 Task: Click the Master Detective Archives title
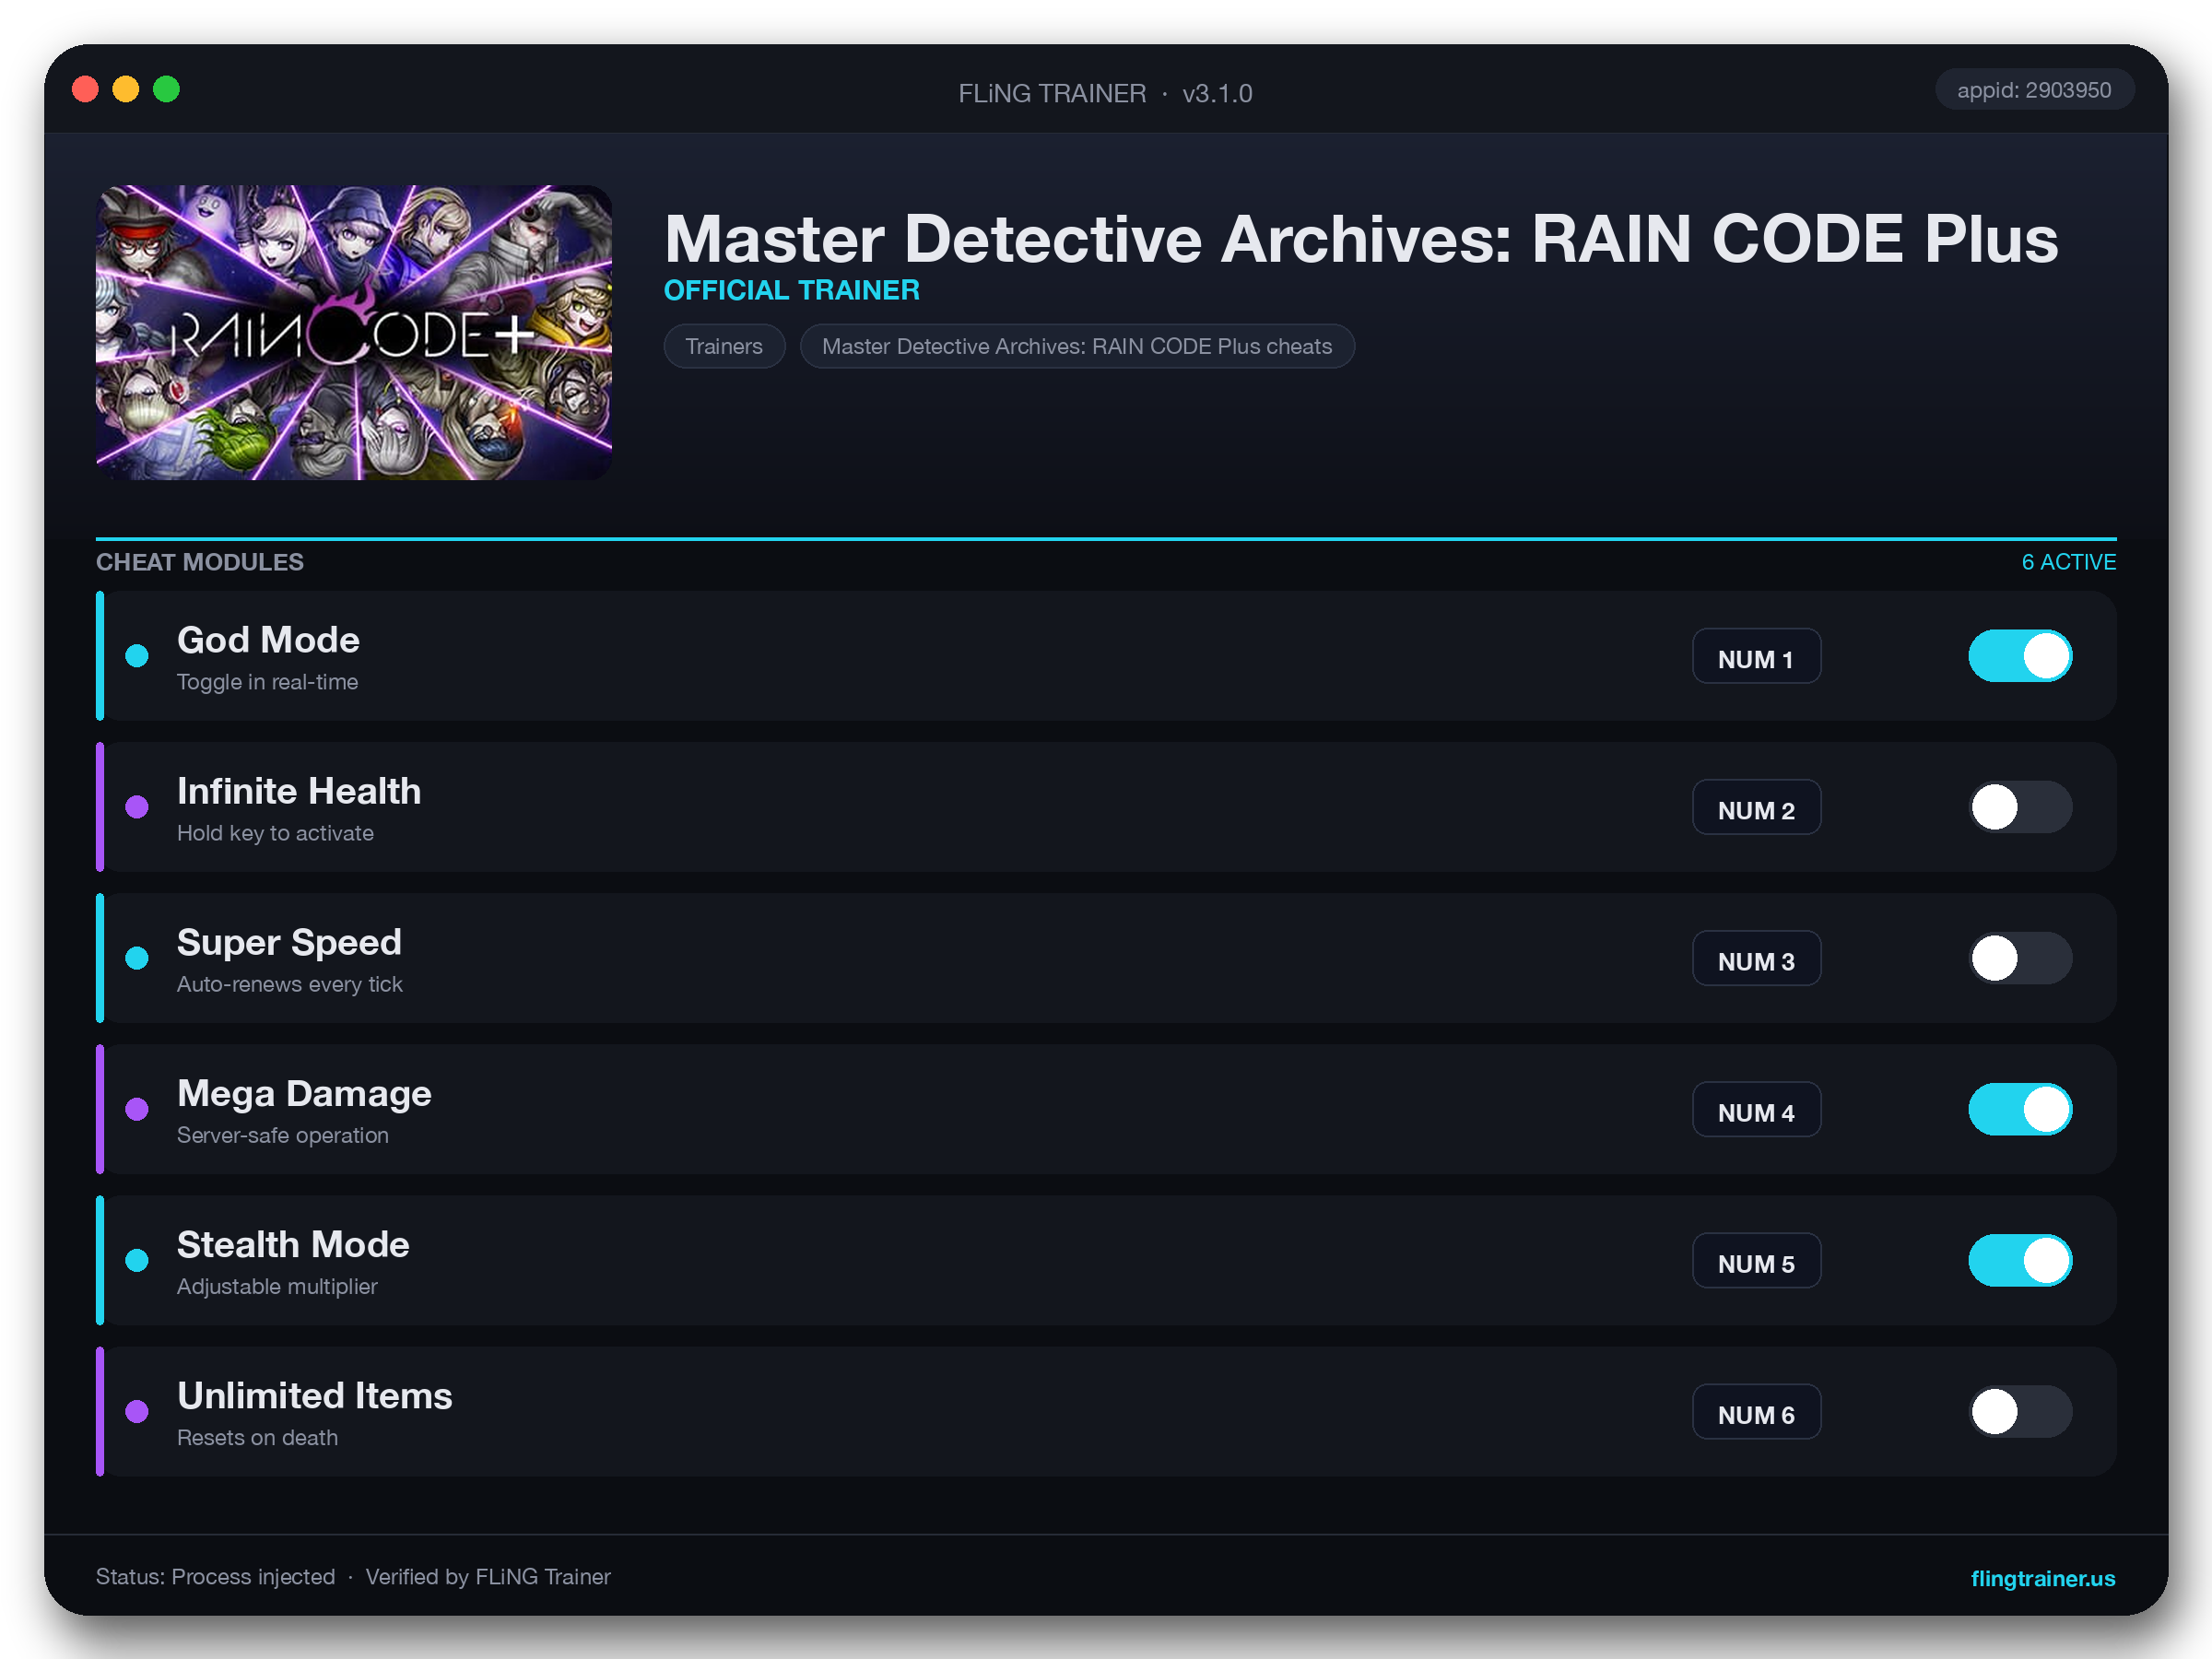[1361, 240]
